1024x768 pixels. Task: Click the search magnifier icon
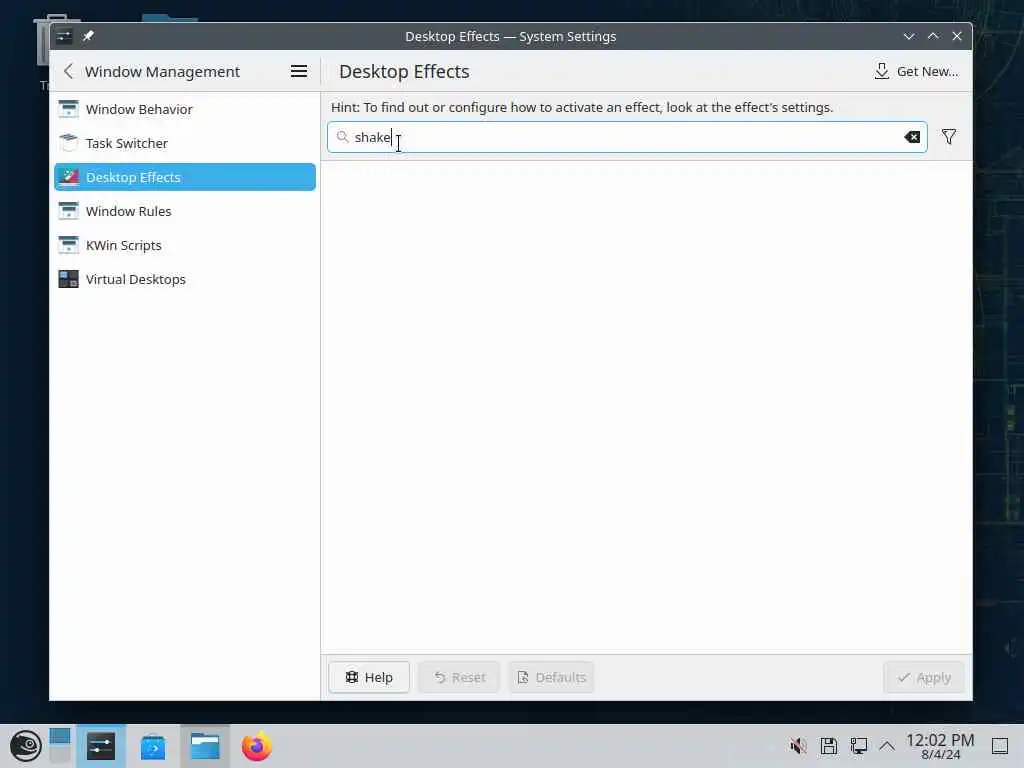point(342,136)
